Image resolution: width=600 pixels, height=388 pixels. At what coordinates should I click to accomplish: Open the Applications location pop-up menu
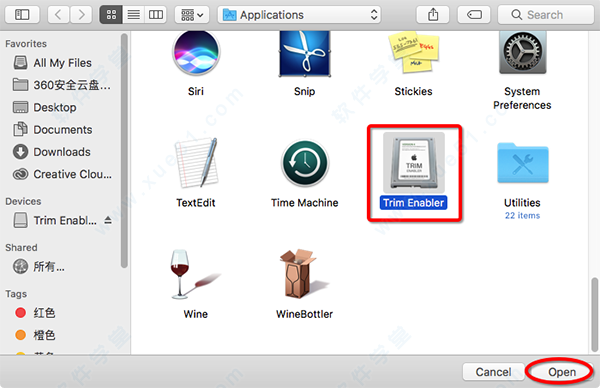[299, 15]
